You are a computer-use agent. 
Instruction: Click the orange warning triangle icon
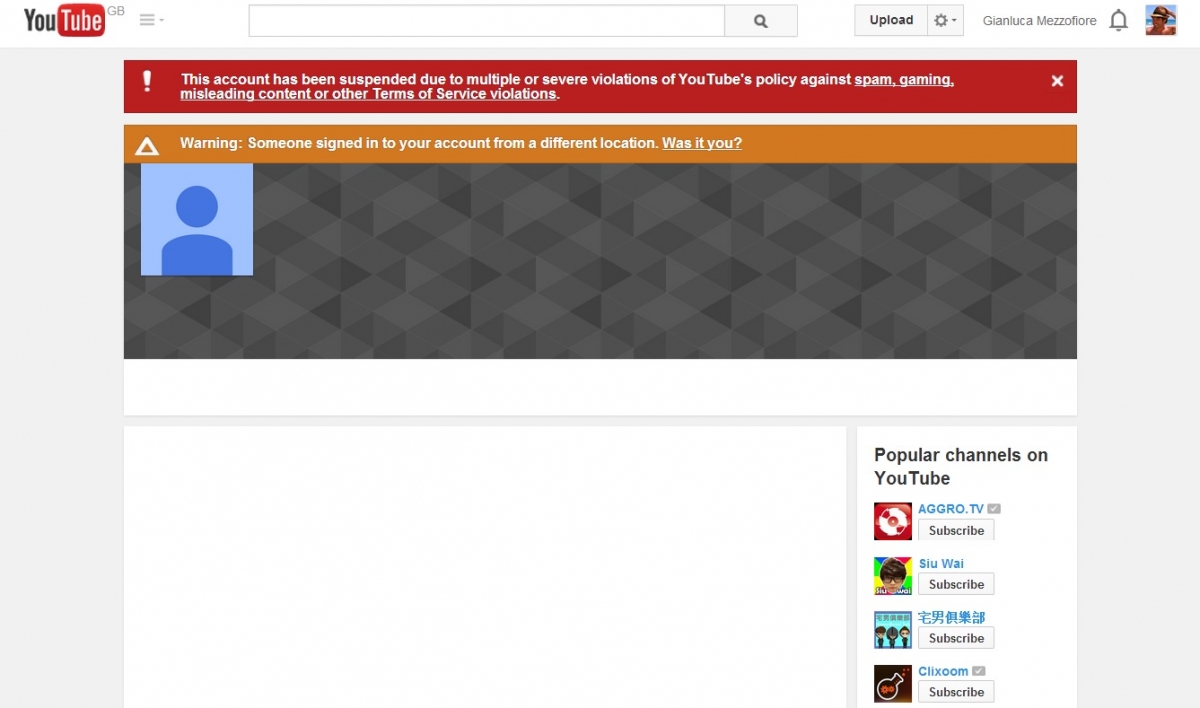147,146
